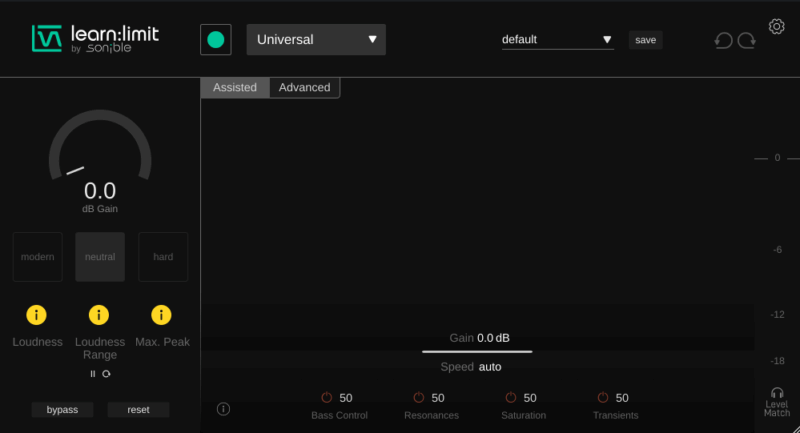
Task: Click the redo arrow icon
Action: [x=746, y=41]
